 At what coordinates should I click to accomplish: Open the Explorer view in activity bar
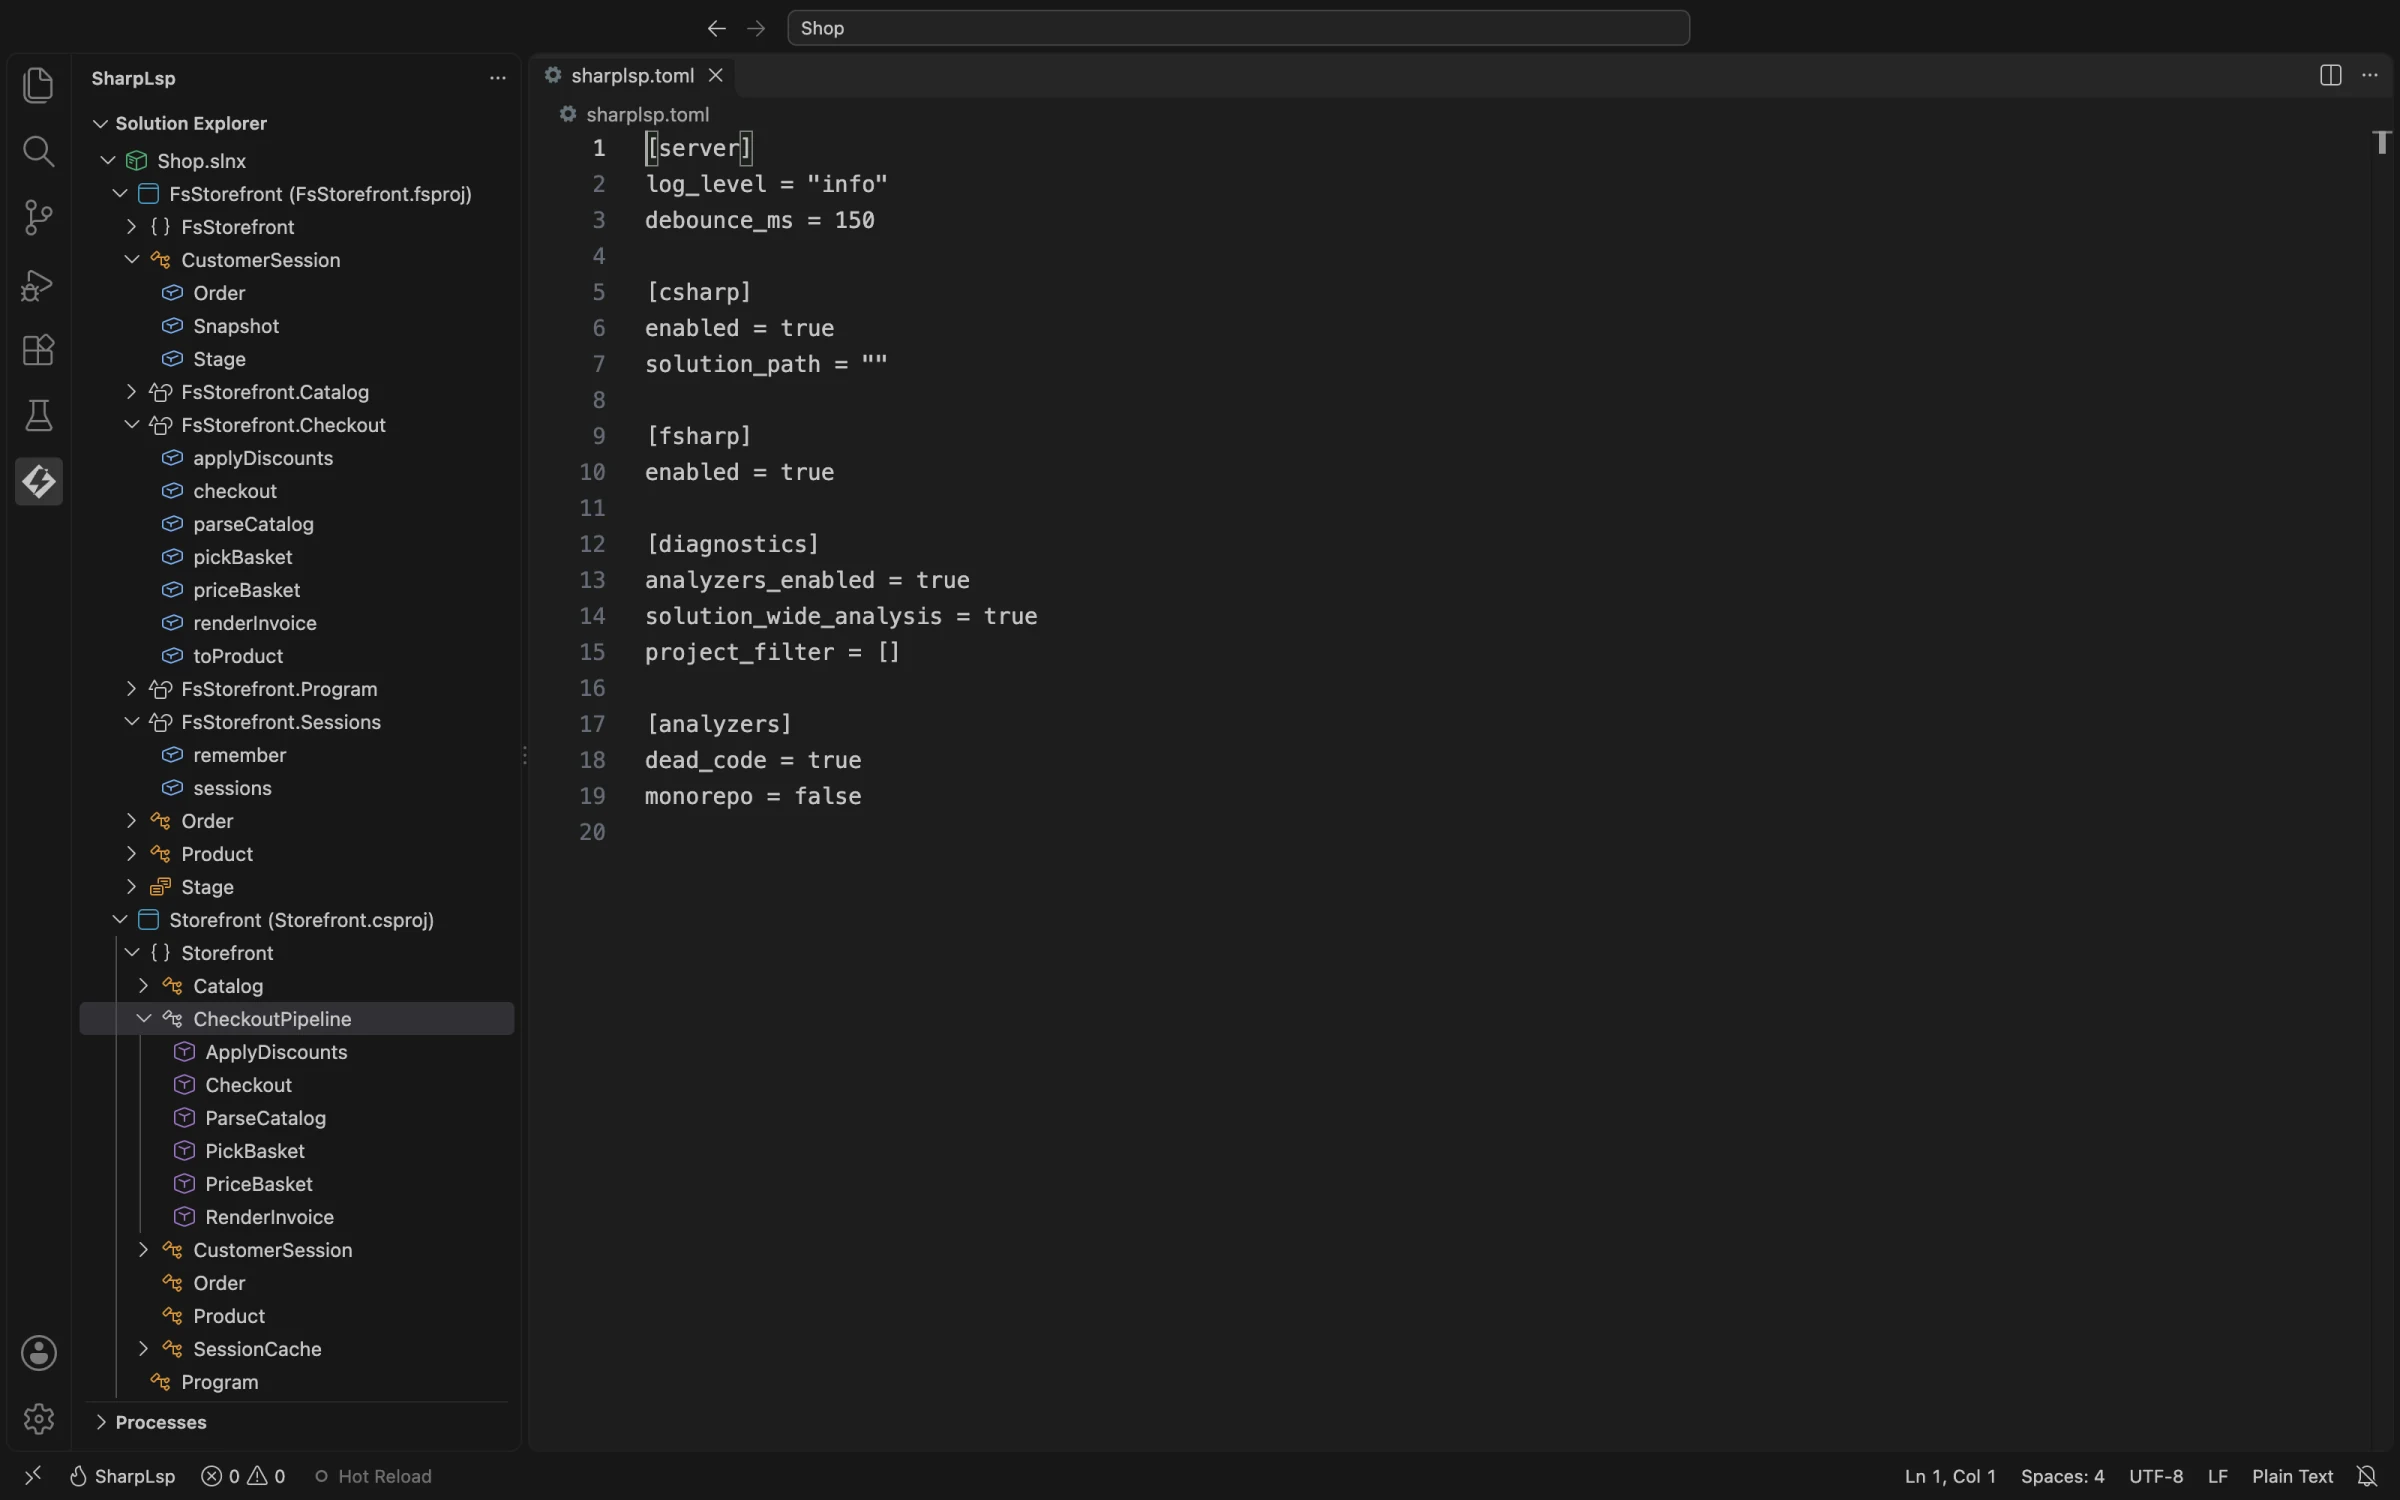pos(38,85)
